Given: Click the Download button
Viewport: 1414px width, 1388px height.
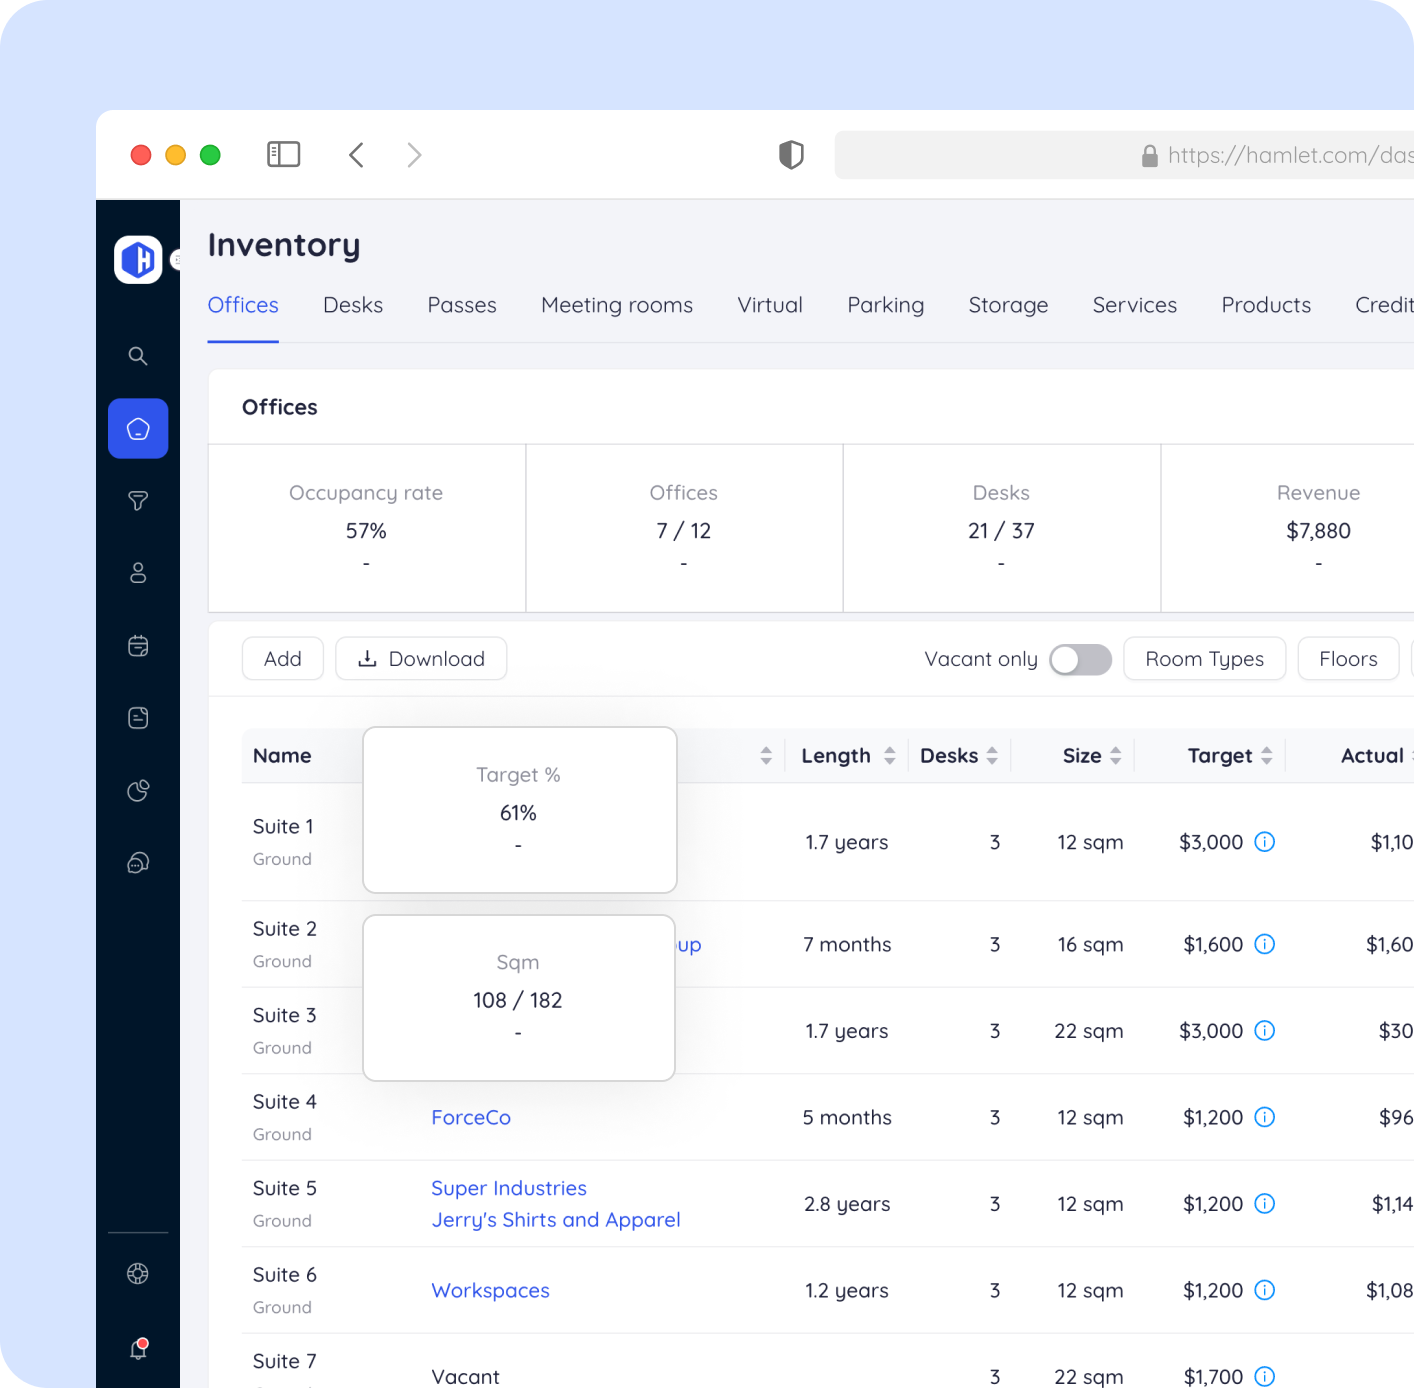Looking at the screenshot, I should (421, 659).
